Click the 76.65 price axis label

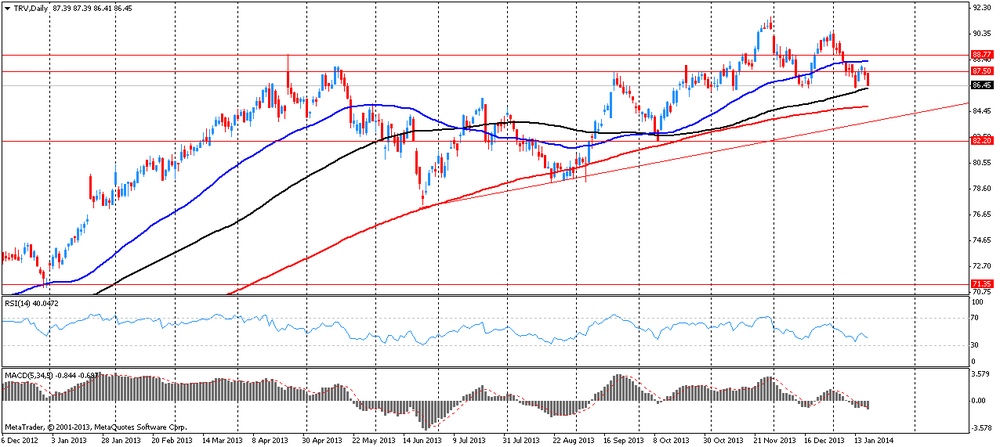[x=981, y=215]
